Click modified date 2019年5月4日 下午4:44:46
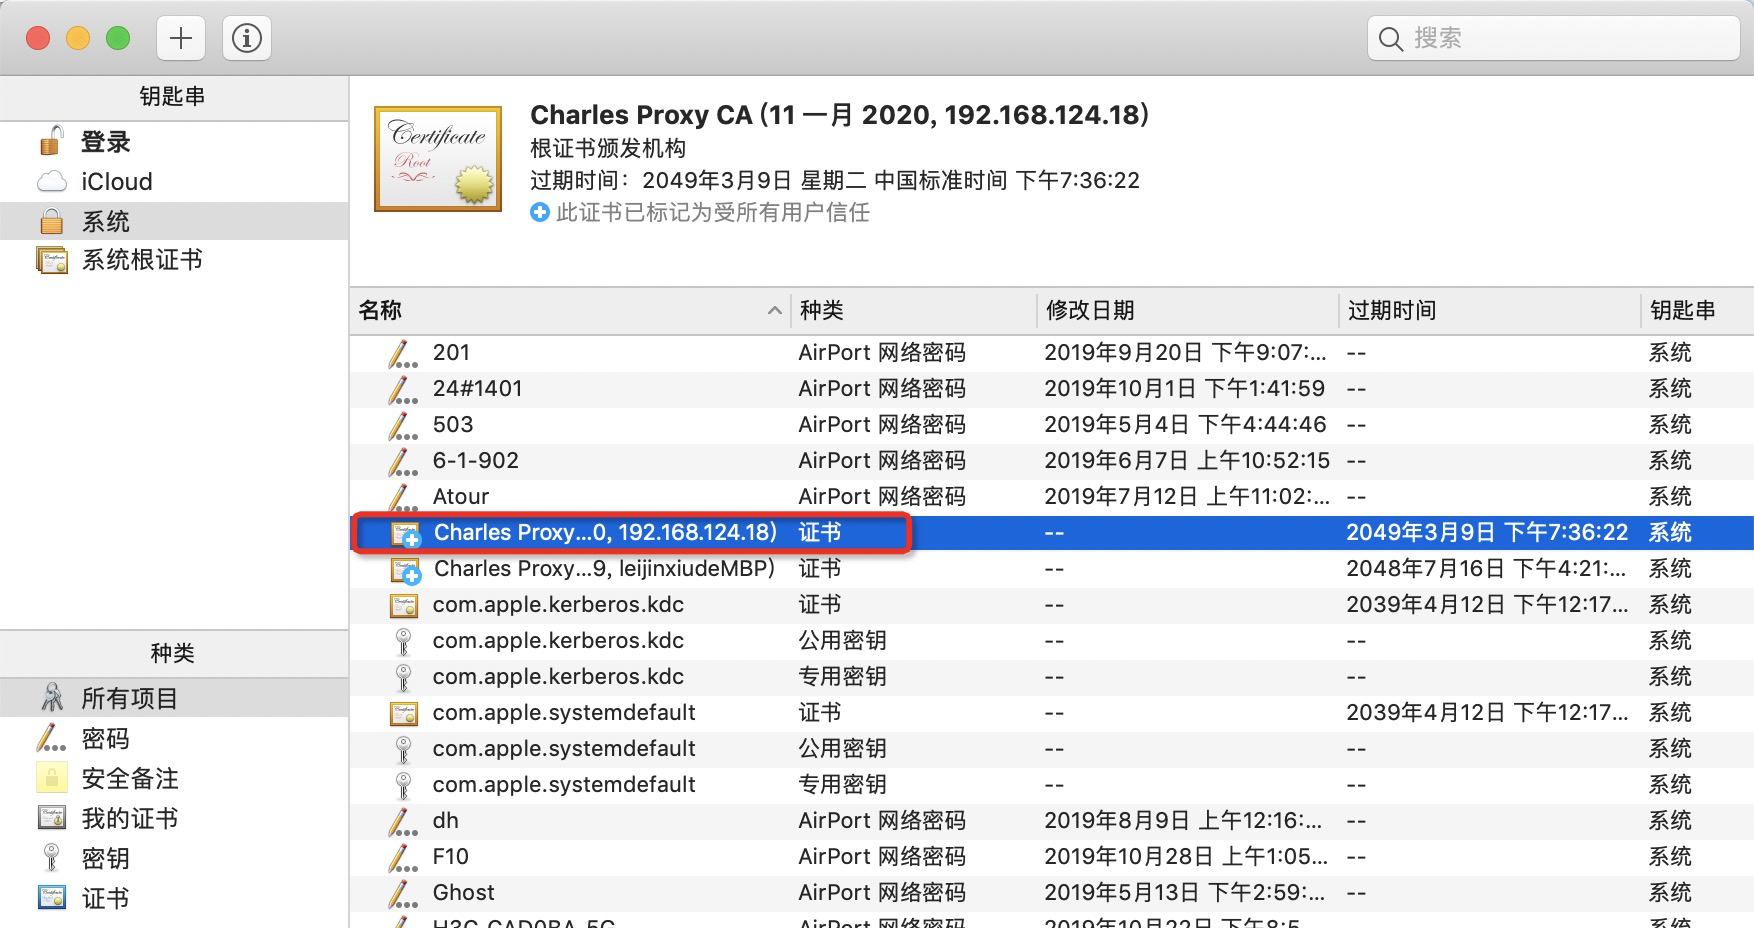This screenshot has height=928, width=1754. (x=1185, y=425)
